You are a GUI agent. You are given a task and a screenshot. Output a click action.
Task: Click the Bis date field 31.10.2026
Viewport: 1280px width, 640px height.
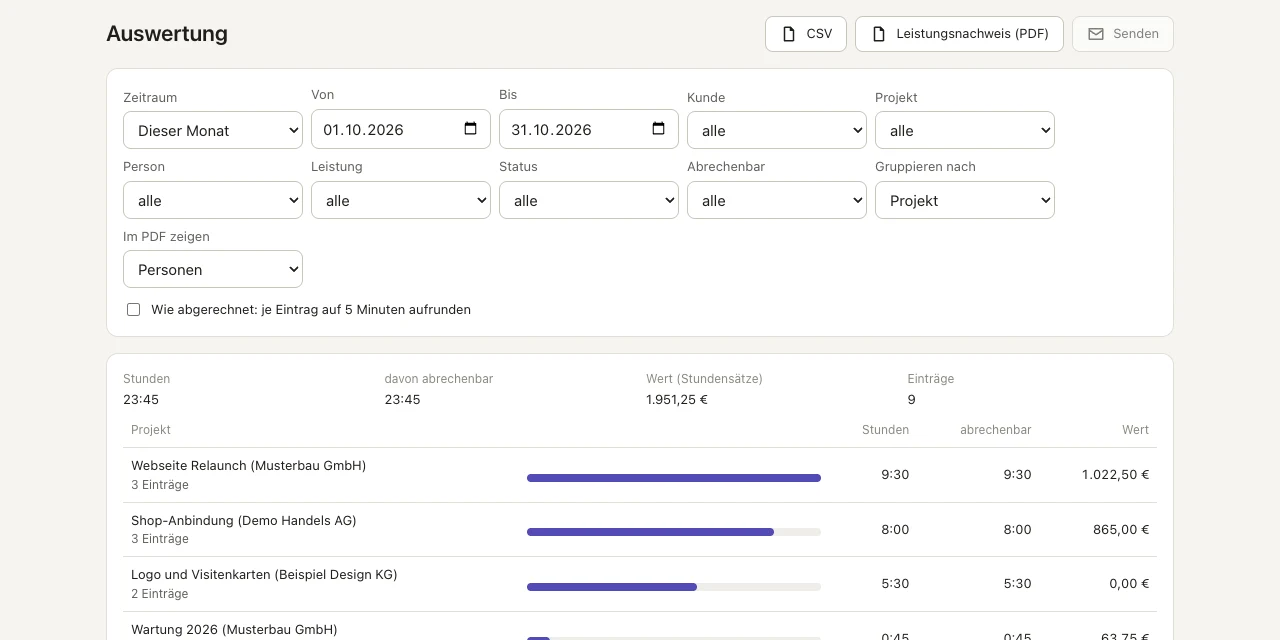point(589,129)
